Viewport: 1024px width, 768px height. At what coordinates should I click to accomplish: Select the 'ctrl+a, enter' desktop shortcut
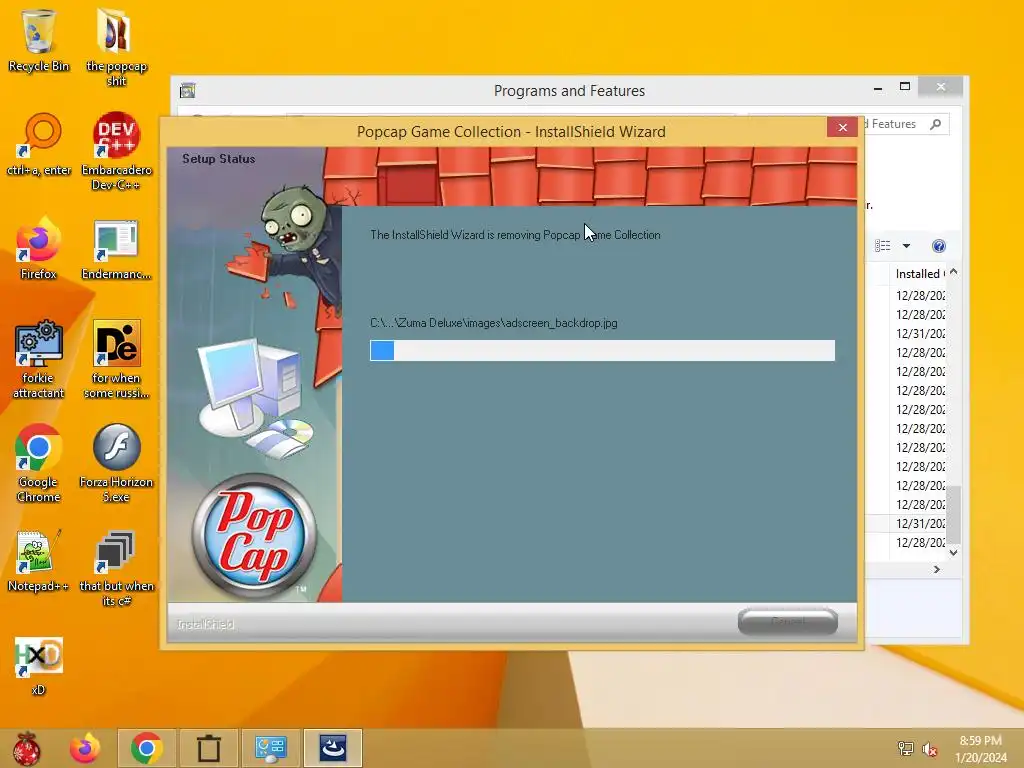click(x=39, y=145)
